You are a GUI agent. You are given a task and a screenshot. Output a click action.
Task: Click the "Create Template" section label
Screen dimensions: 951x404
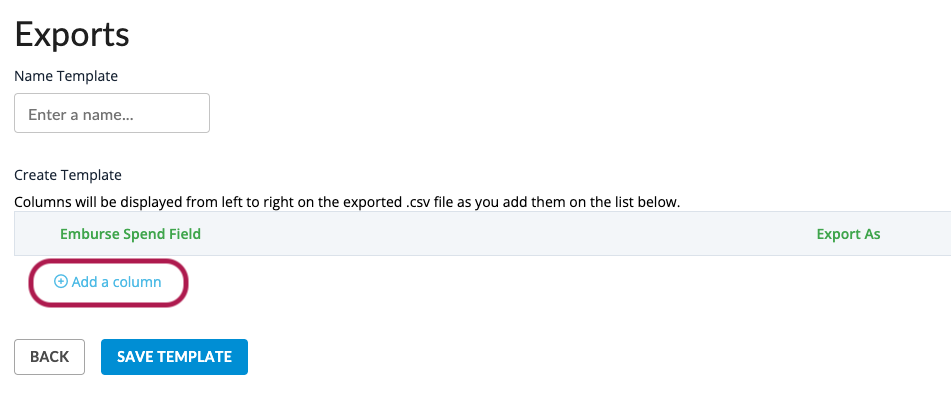(68, 175)
